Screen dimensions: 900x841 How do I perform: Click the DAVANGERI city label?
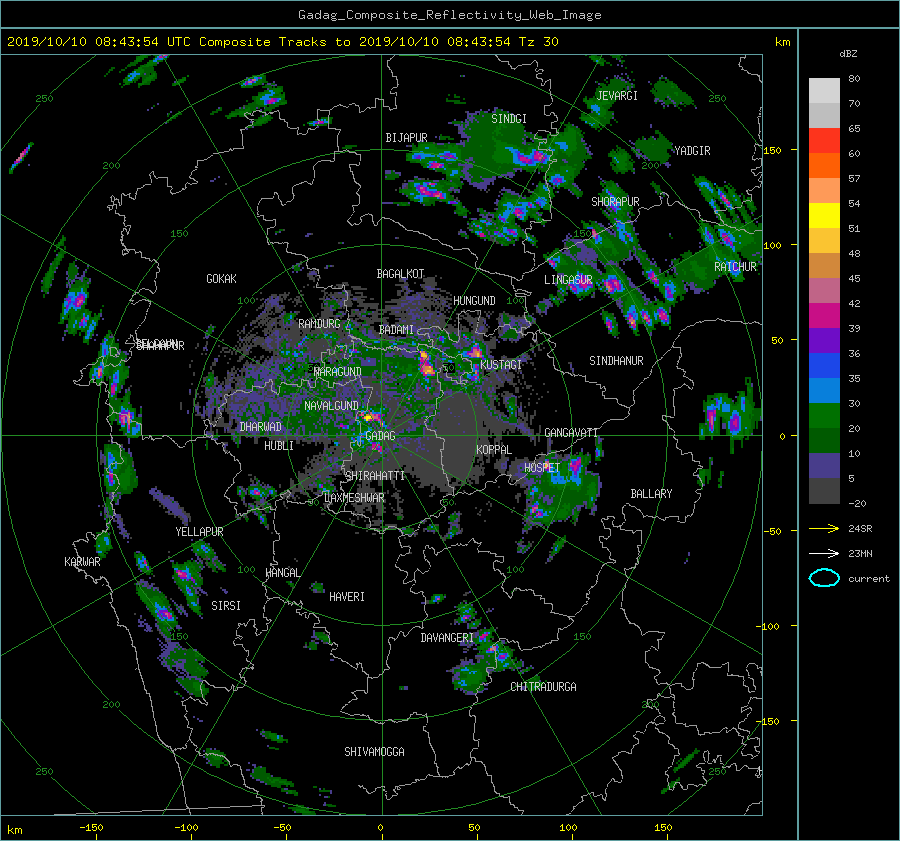pos(447,638)
